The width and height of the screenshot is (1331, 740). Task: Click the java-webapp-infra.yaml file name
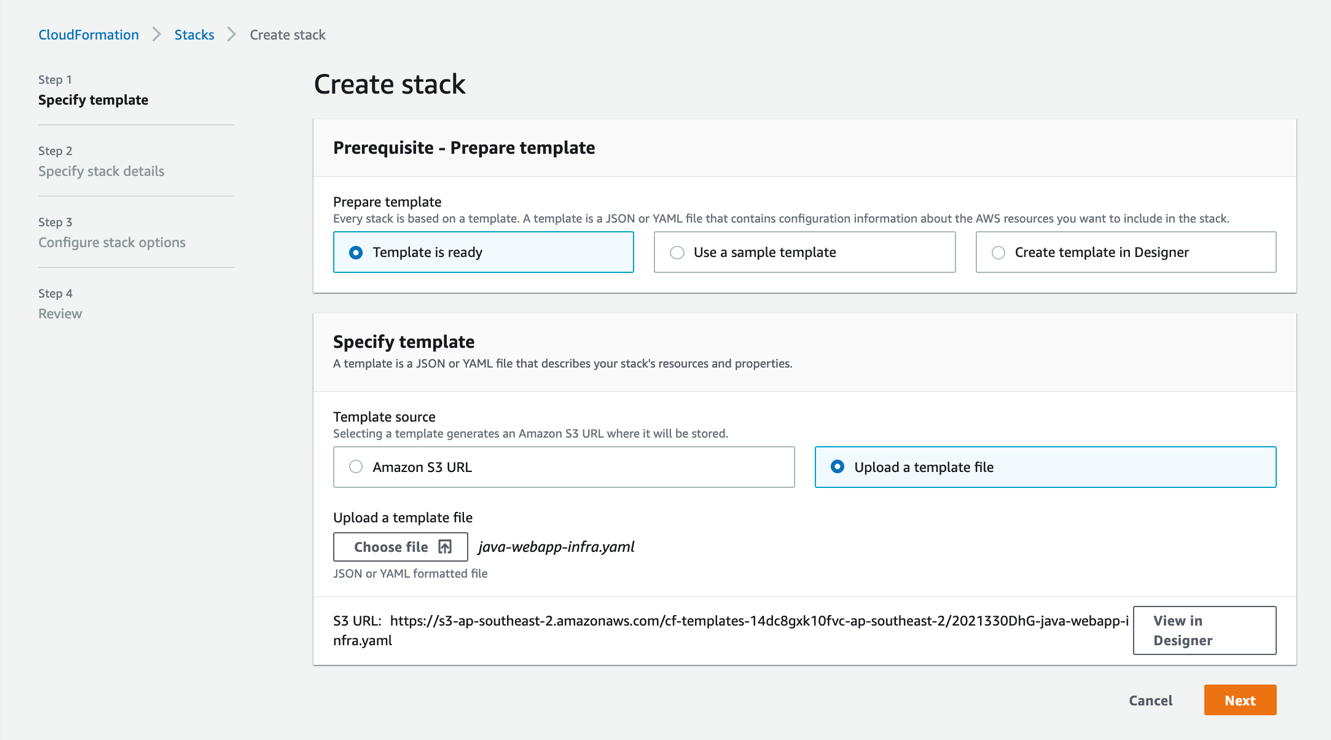556,547
